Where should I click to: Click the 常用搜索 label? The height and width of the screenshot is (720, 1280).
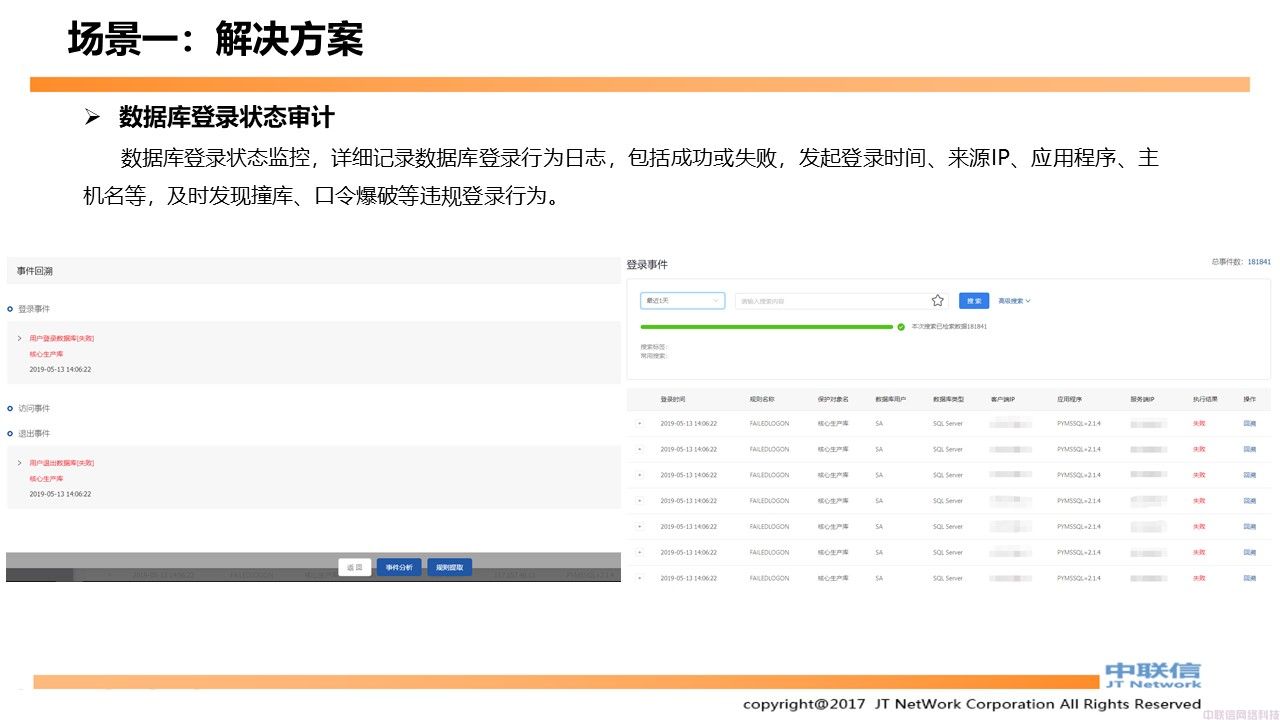[653, 356]
